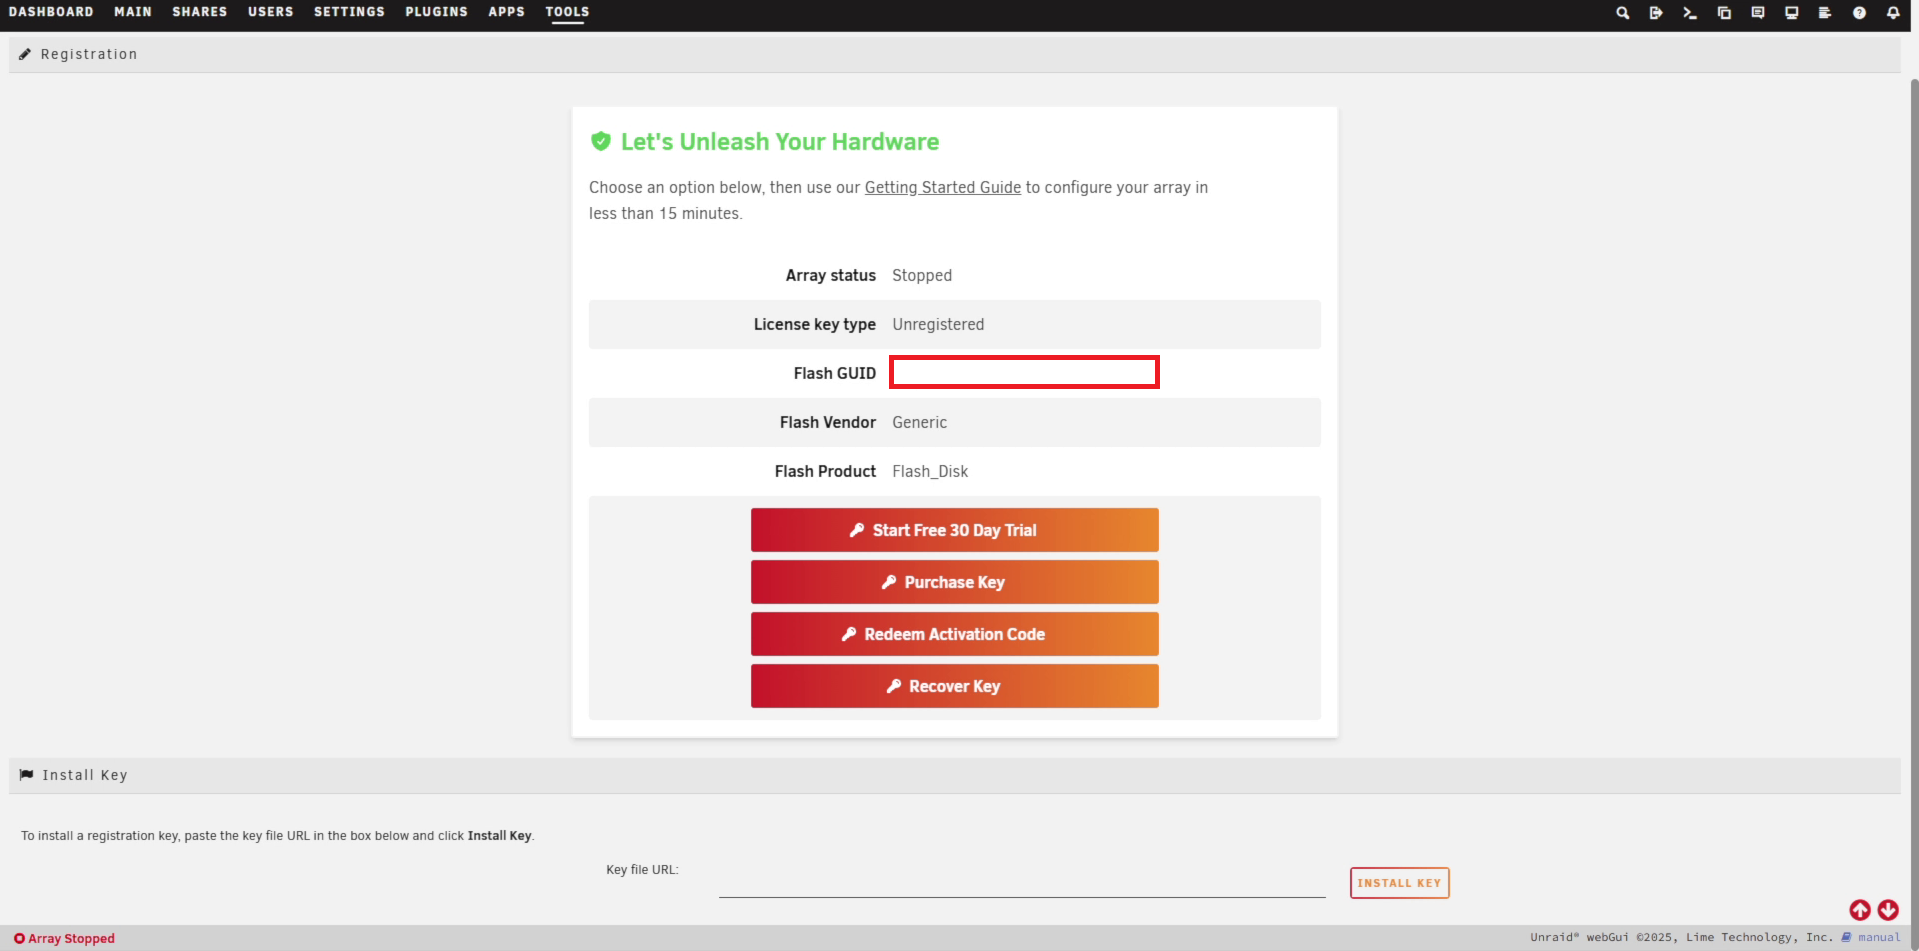Image resolution: width=1919 pixels, height=951 pixels.
Task: Go to the Settings menu
Action: [349, 12]
